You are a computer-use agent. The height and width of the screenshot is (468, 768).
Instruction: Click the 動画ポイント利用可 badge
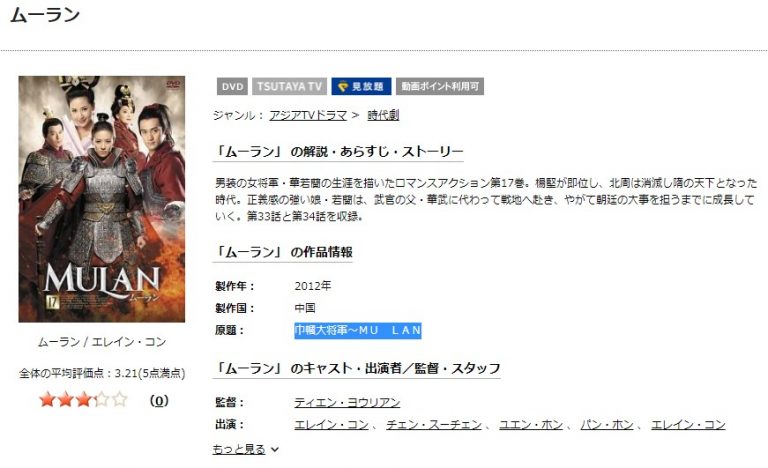(440, 86)
